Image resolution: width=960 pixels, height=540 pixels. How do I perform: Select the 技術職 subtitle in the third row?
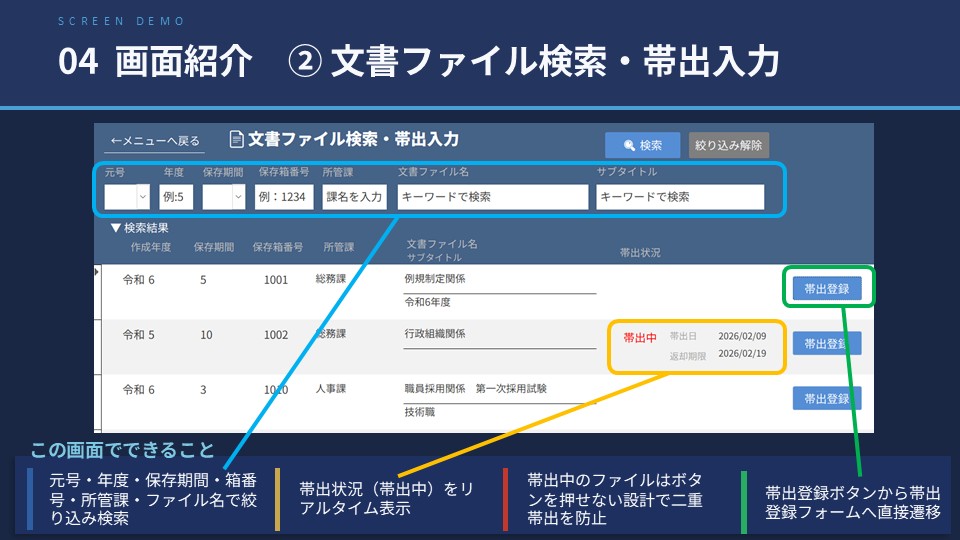[418, 411]
